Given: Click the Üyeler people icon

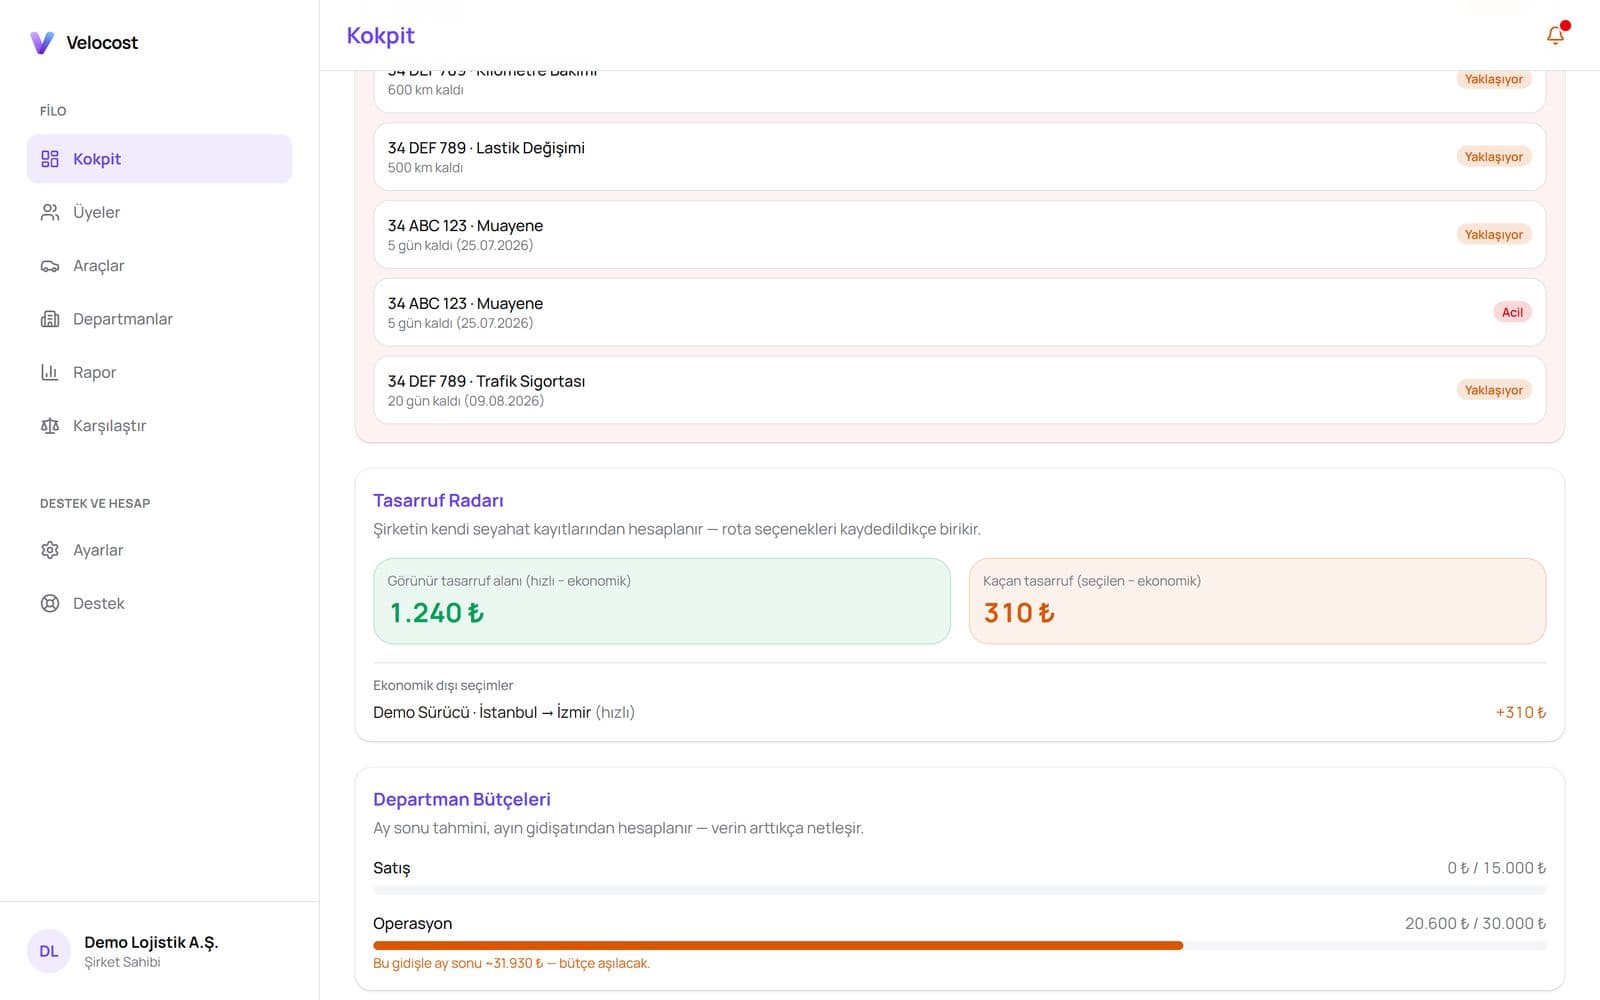Looking at the screenshot, I should 50,212.
